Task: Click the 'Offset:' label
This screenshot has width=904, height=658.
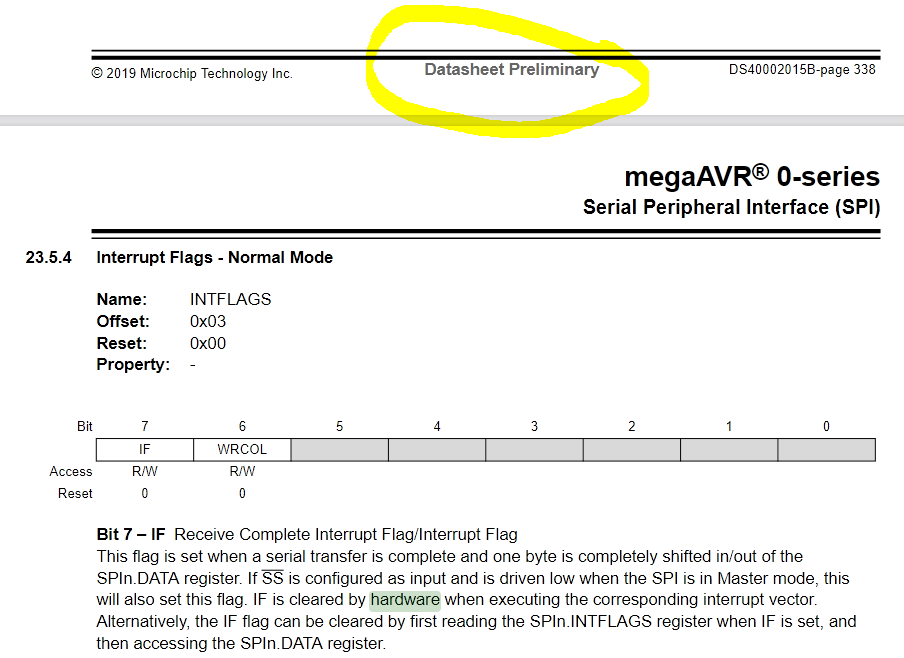Action: 123,321
